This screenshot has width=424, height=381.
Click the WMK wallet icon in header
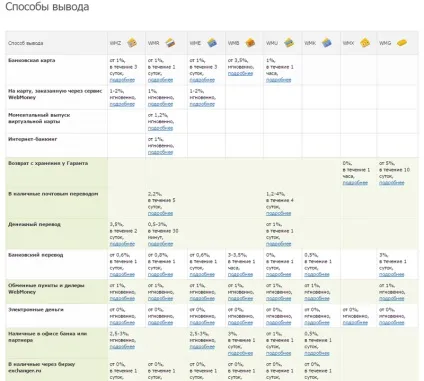pos(327,43)
